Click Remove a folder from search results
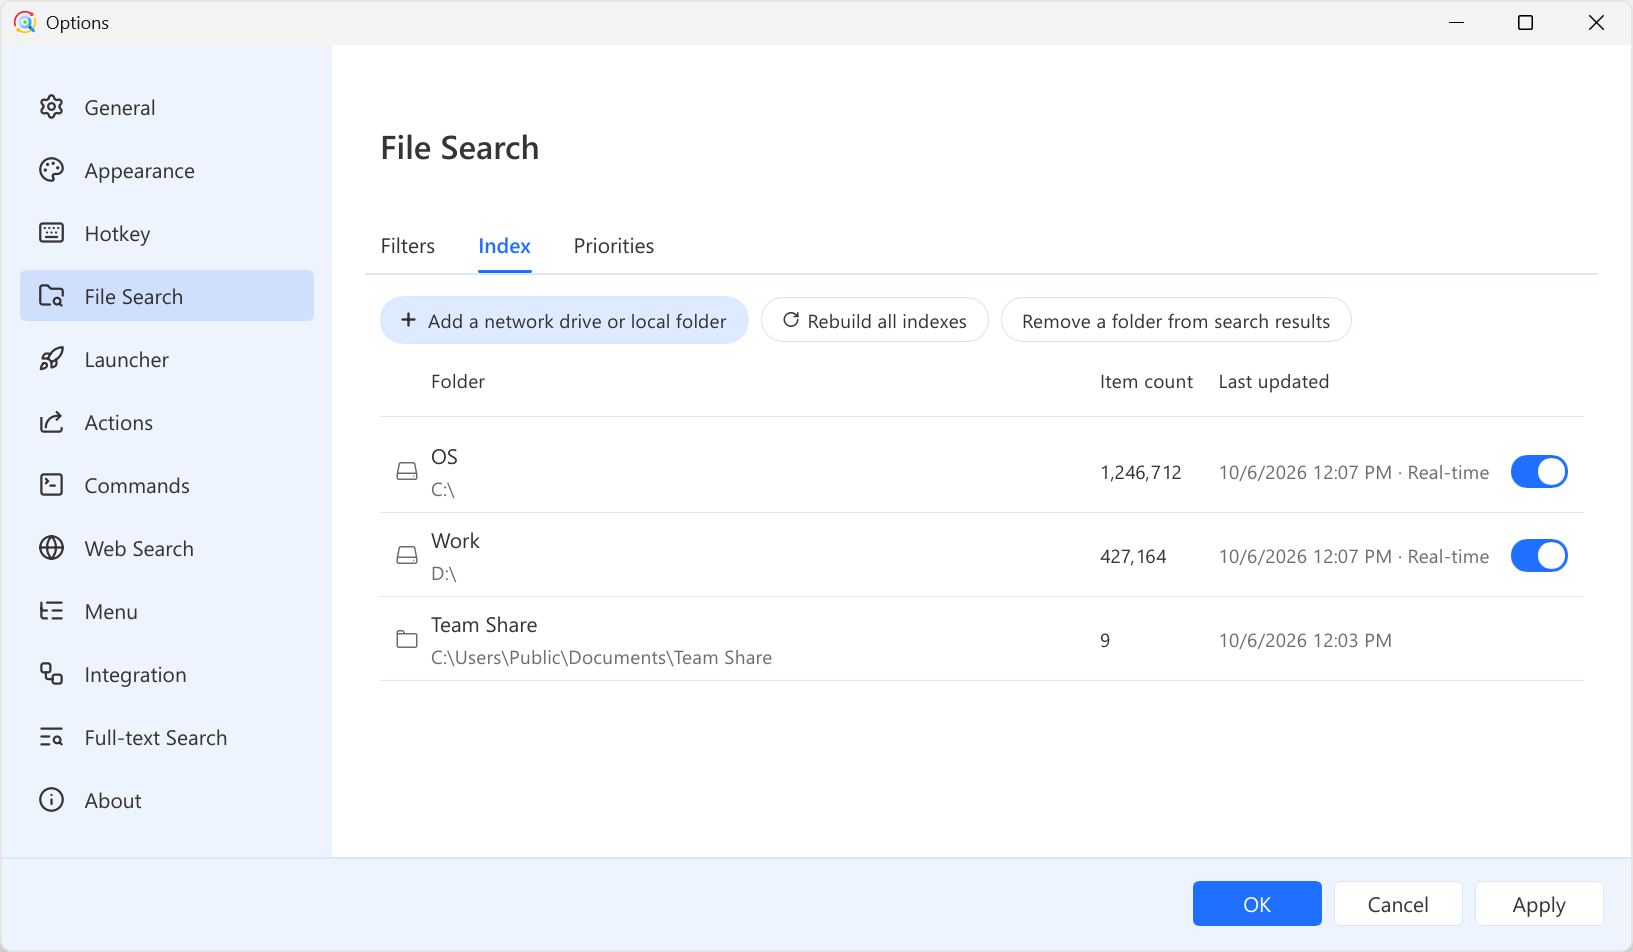This screenshot has height=952, width=1633. tap(1176, 320)
